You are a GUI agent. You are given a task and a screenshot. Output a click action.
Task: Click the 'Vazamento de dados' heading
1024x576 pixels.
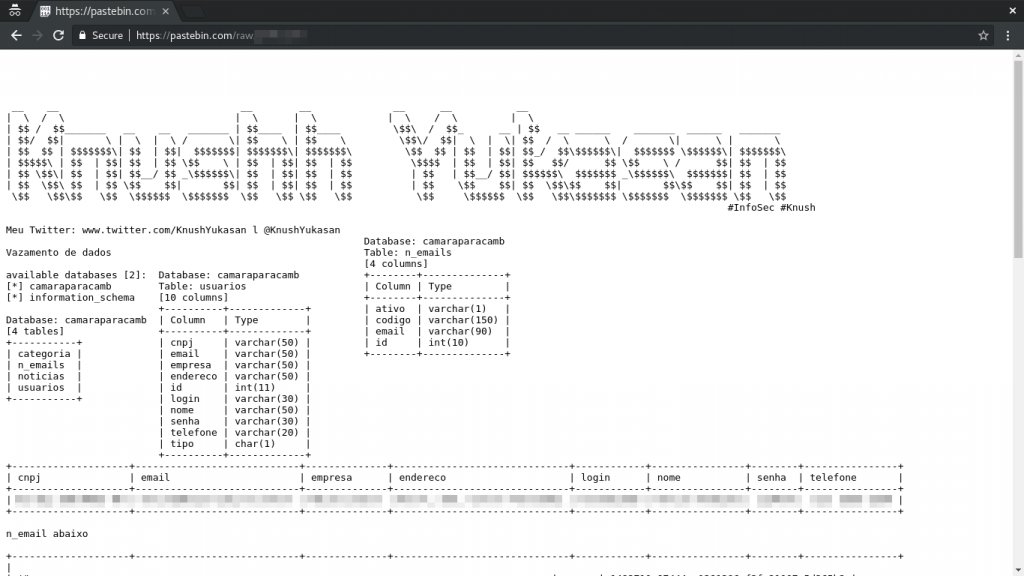59,252
